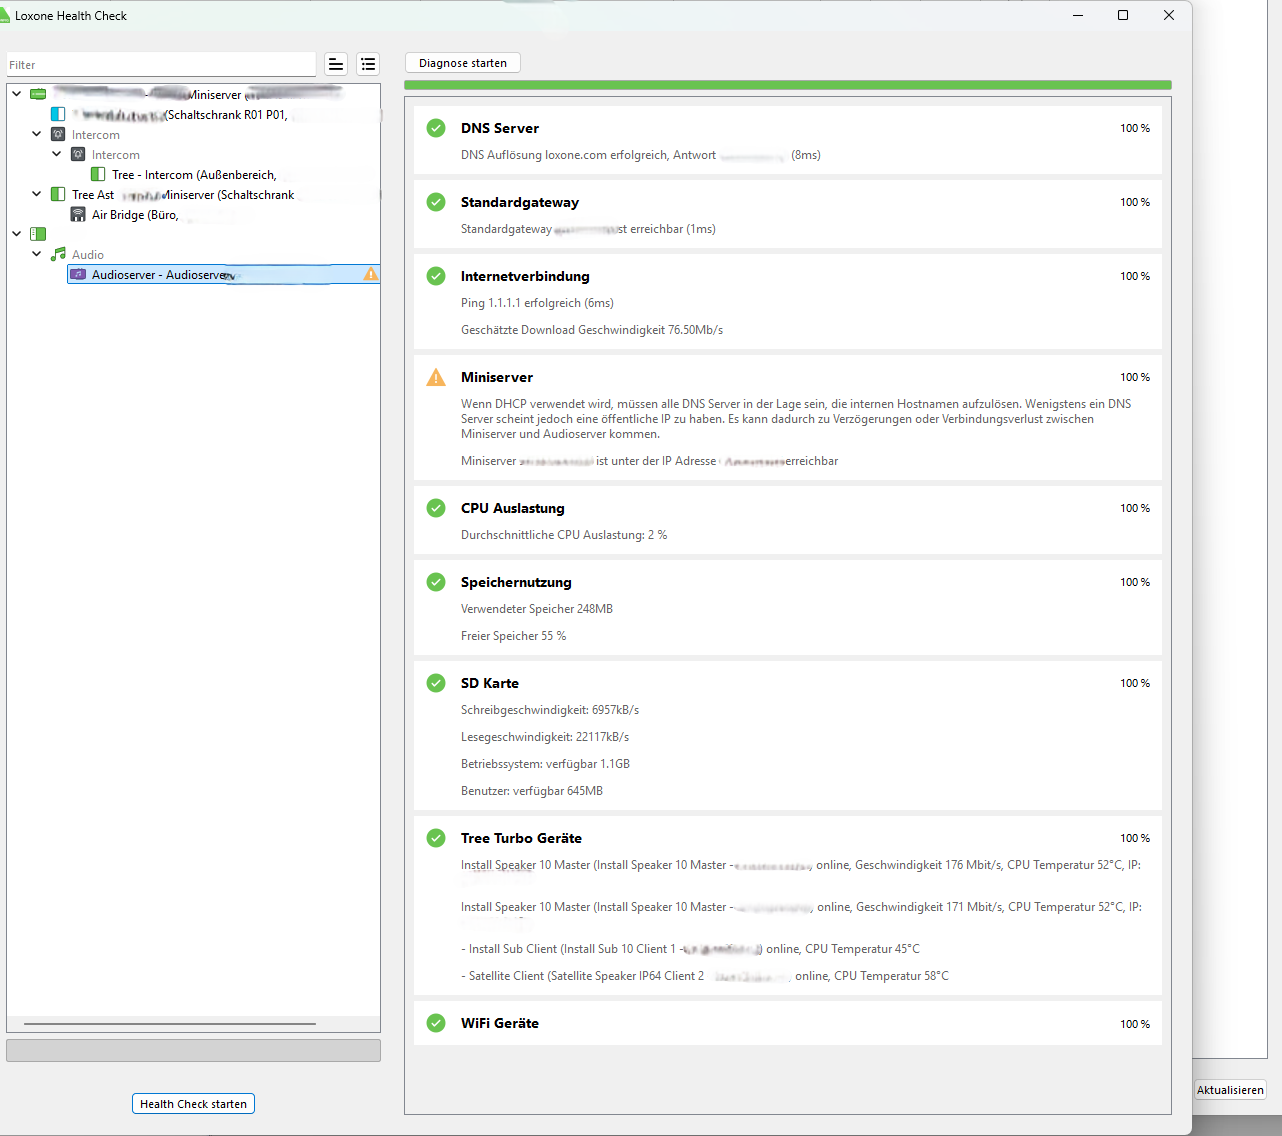The image size is (1282, 1136).
Task: Click the green check icon for Tree Turbo Geräte
Action: point(436,838)
